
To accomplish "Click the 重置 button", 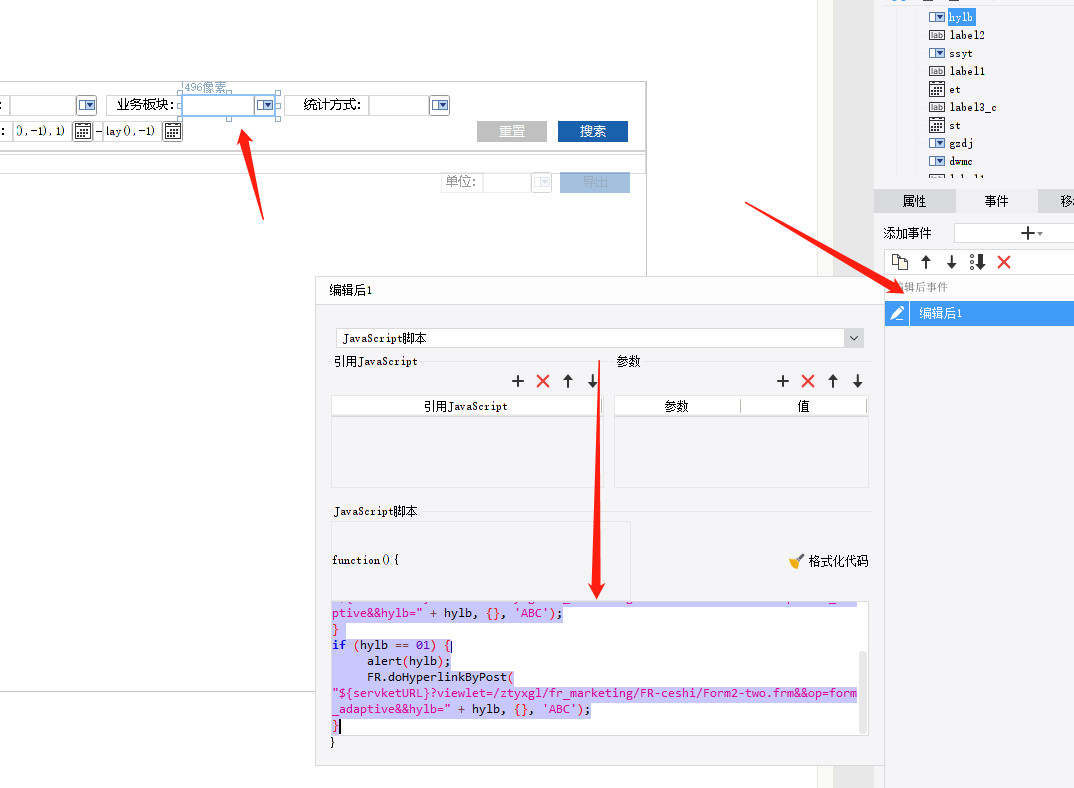I will tap(512, 131).
